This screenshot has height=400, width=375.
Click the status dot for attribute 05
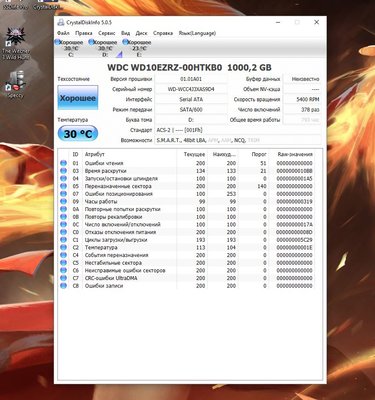click(x=63, y=186)
